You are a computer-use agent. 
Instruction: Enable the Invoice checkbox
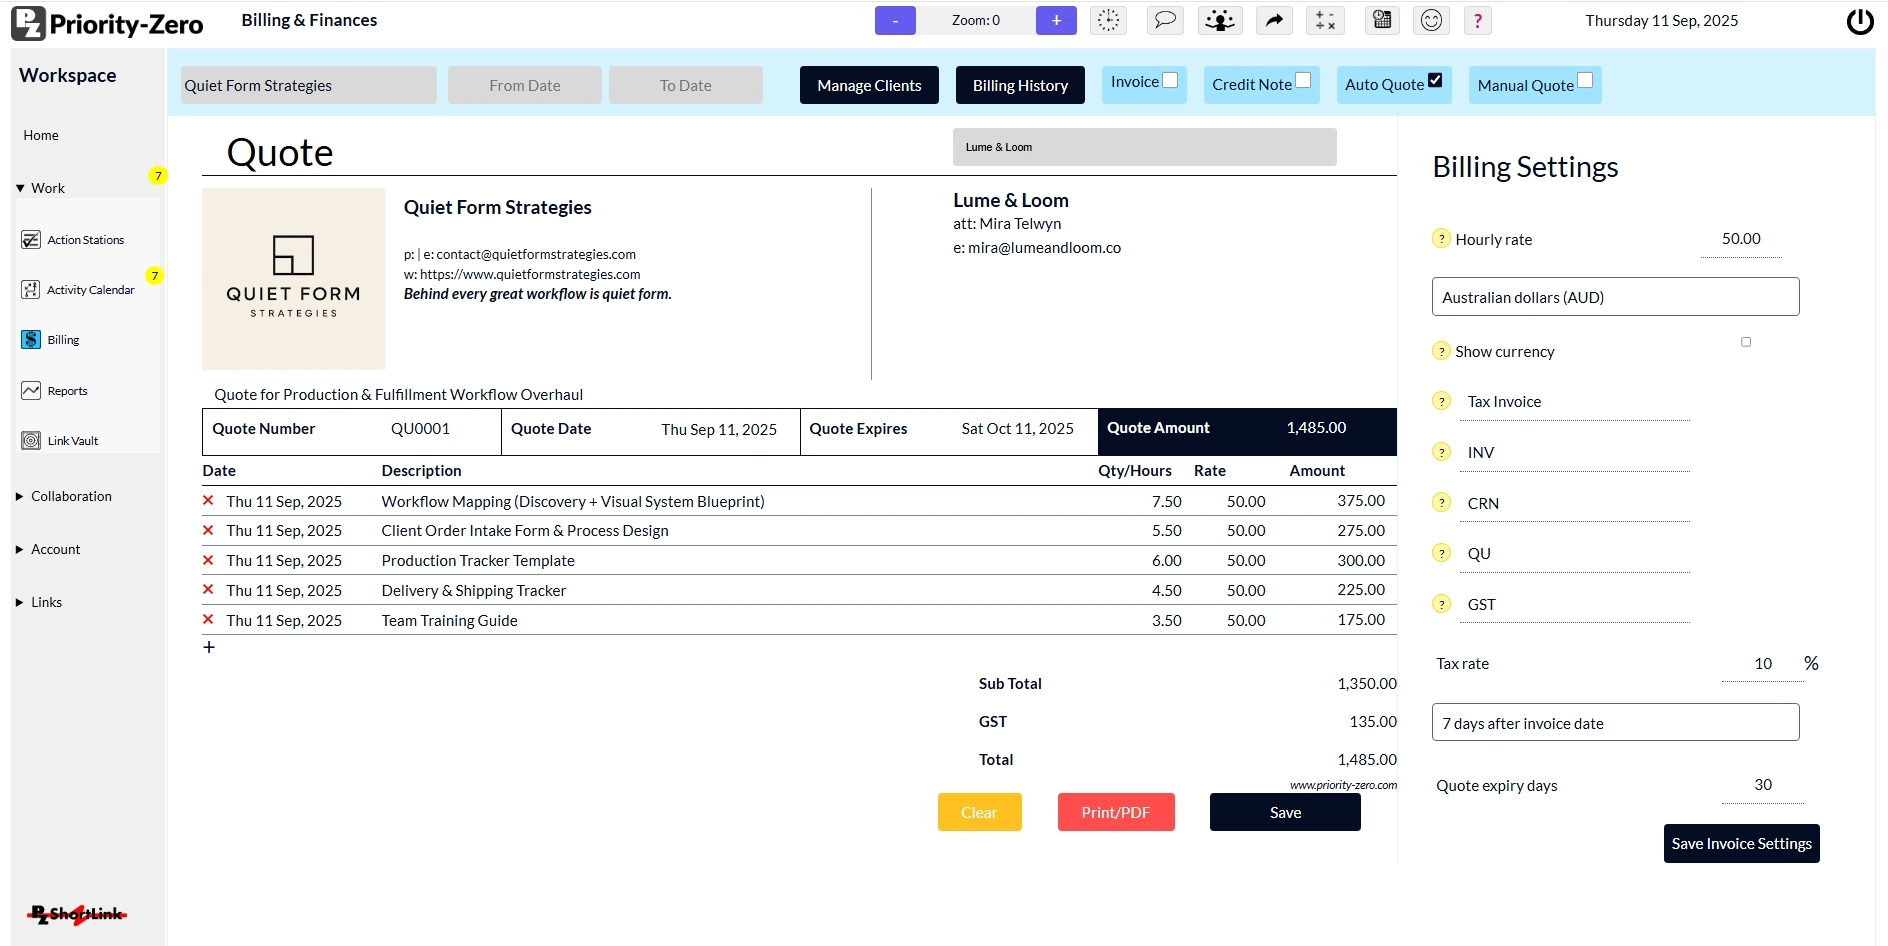(1170, 80)
